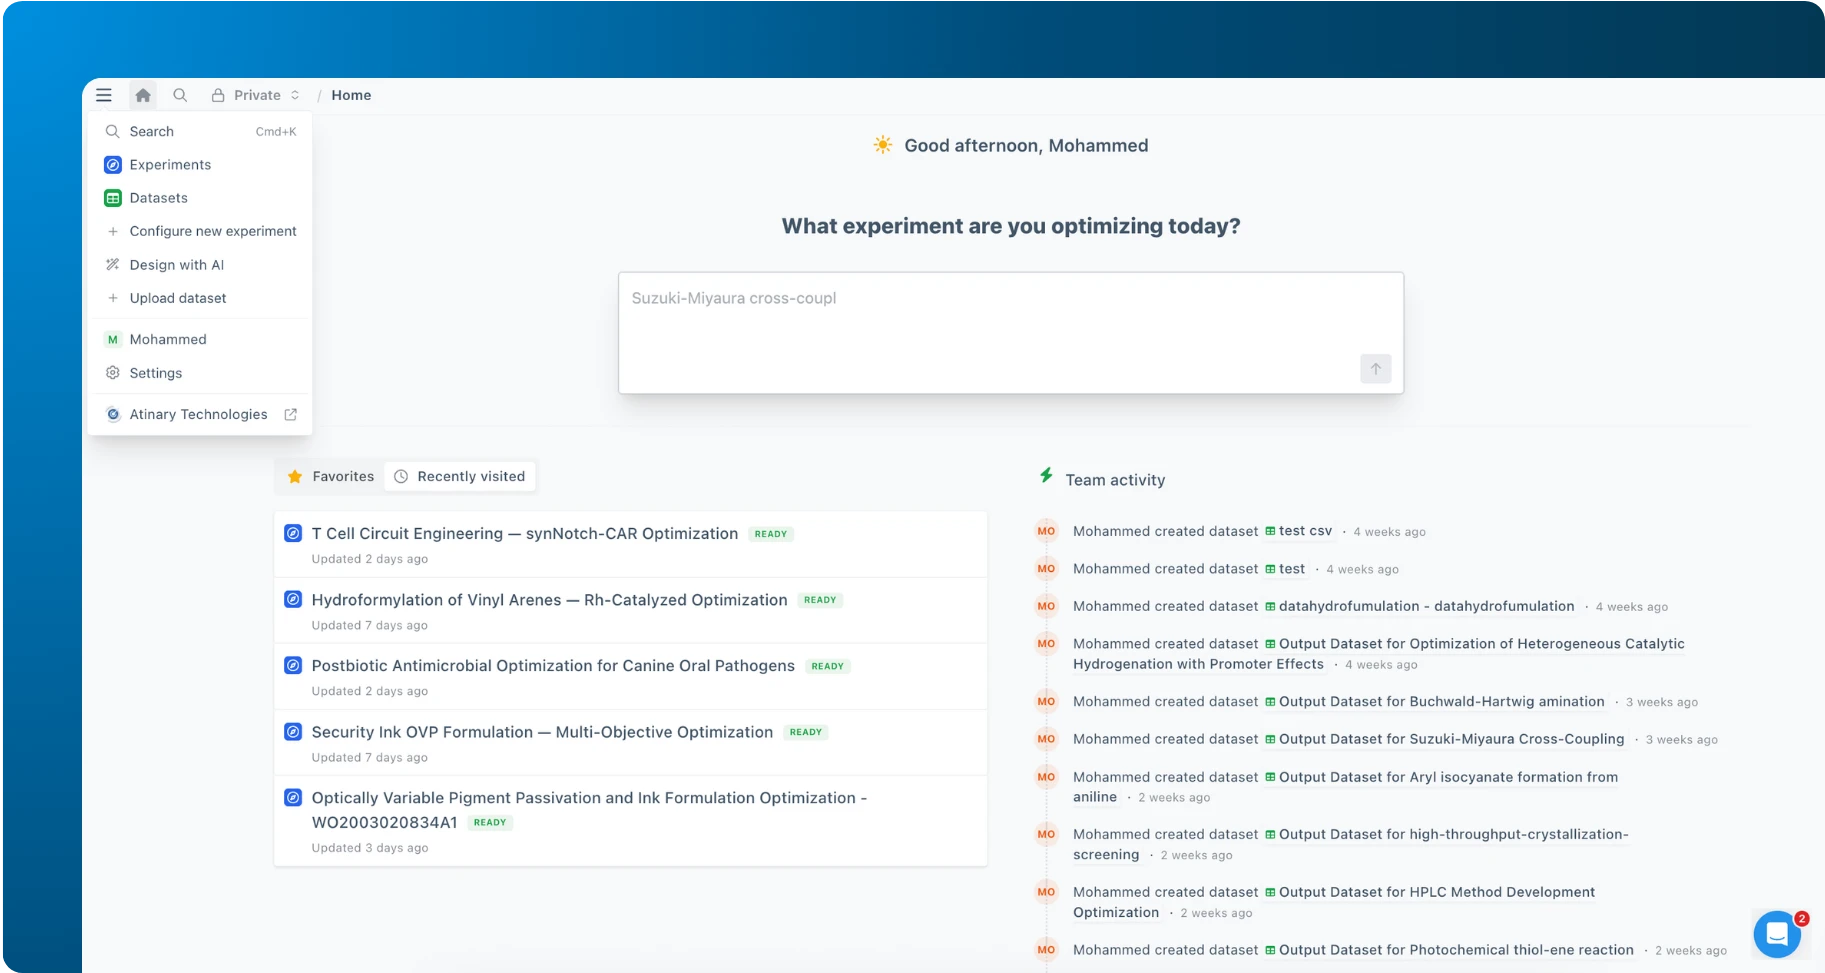The image size is (1825, 973).
Task: Click the submit arrow button in prompt box
Action: [1375, 369]
